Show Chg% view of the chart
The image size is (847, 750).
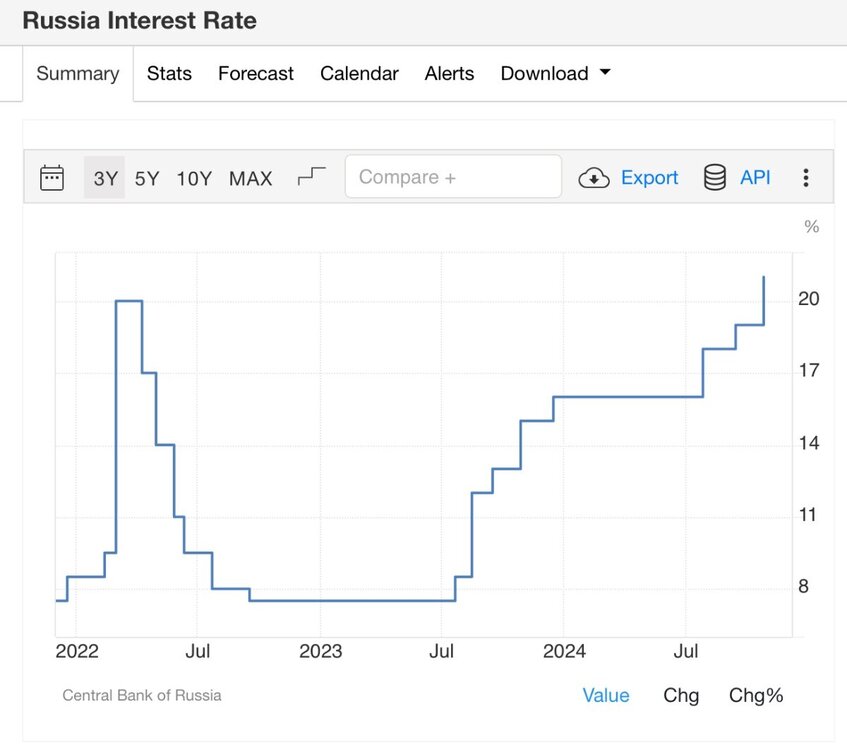(x=756, y=695)
